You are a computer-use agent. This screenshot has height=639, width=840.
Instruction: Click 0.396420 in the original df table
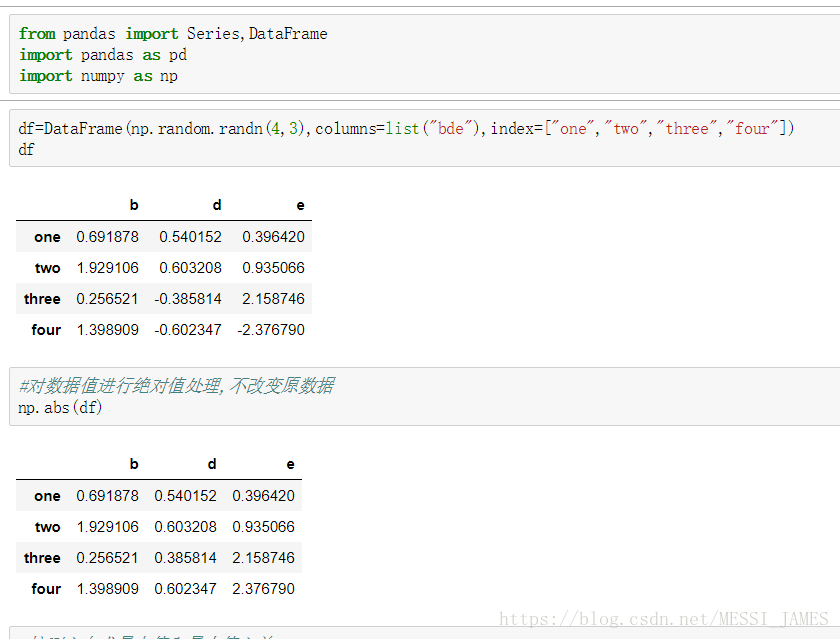pyautogui.click(x=273, y=237)
